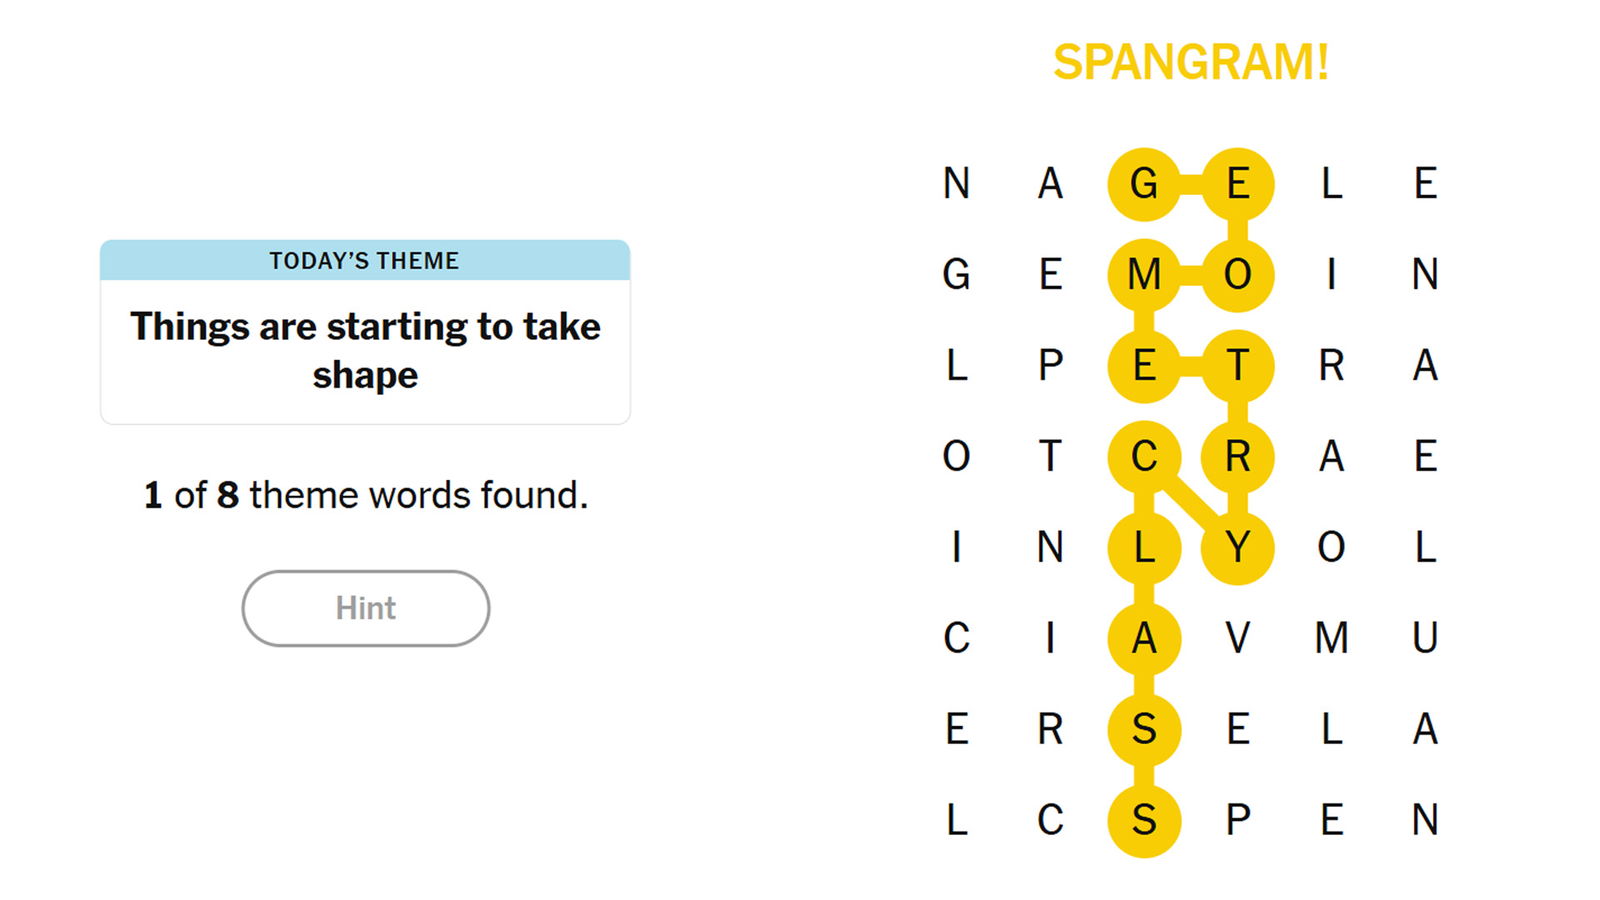Image resolution: width=1600 pixels, height=900 pixels.
Task: Tap the bottom highlighted S of the spangram
Action: [1144, 820]
